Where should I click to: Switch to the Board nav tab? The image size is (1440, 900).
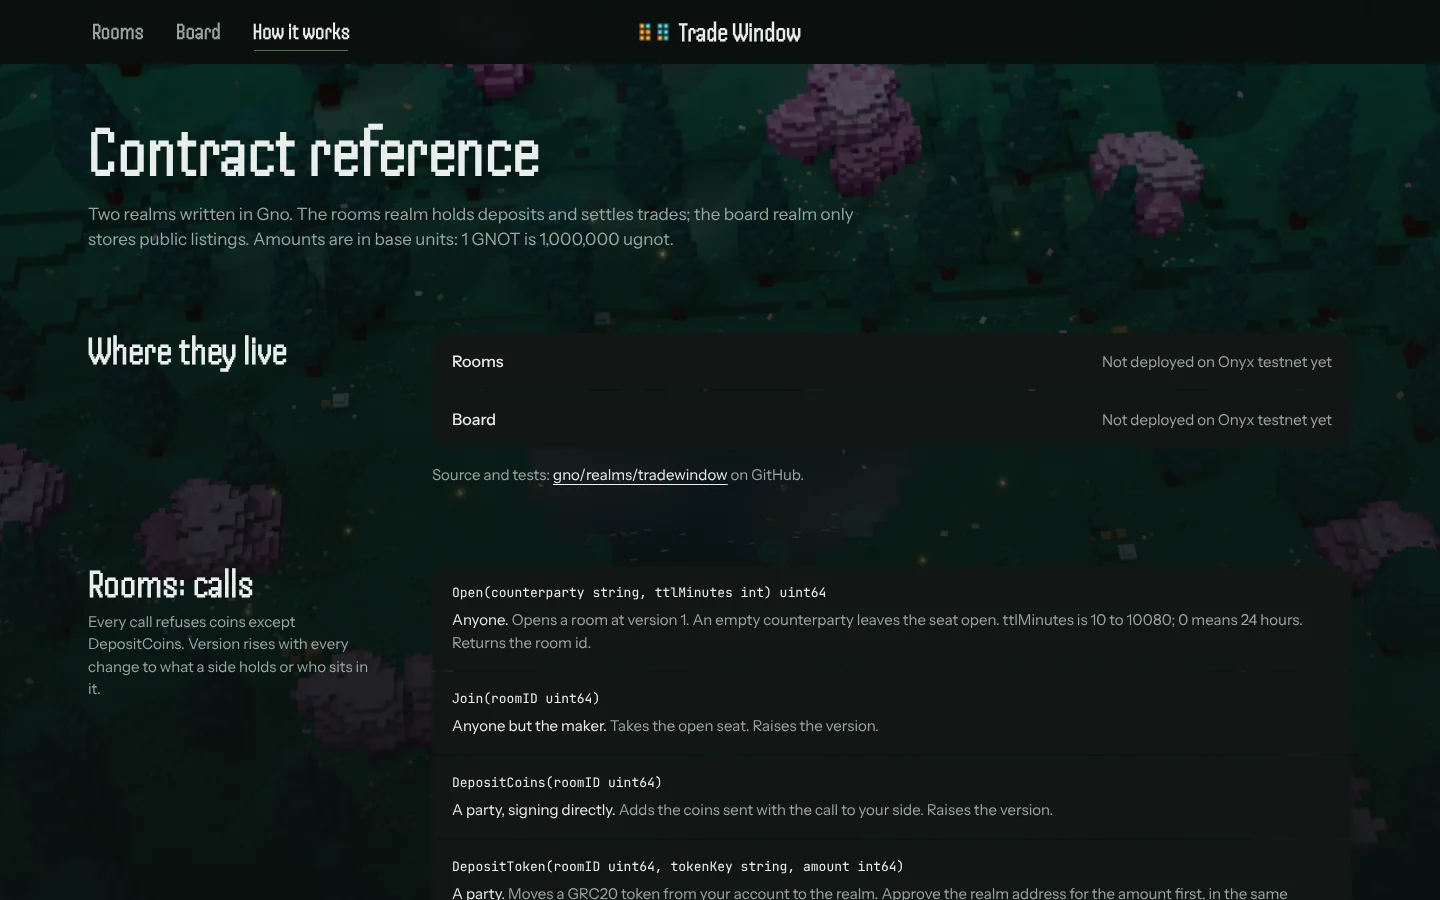[198, 32]
